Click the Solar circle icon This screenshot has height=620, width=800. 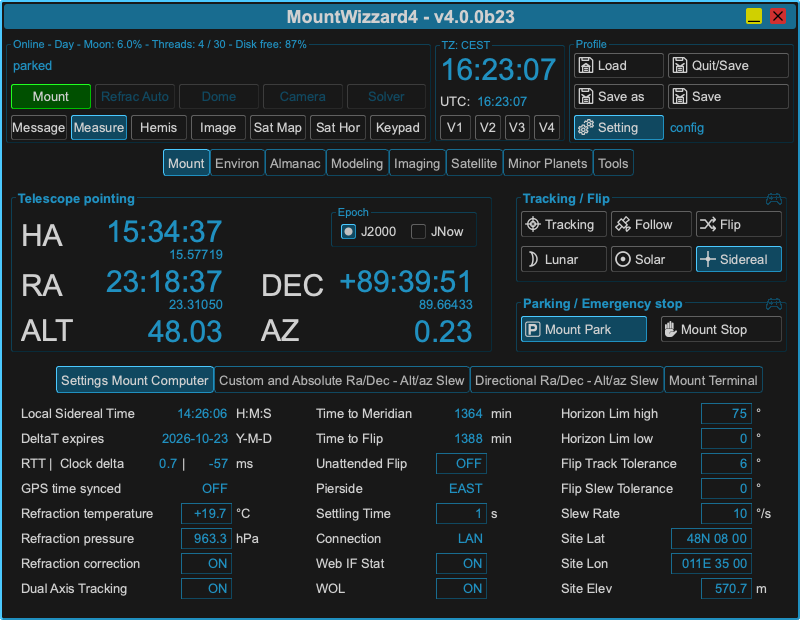623,259
